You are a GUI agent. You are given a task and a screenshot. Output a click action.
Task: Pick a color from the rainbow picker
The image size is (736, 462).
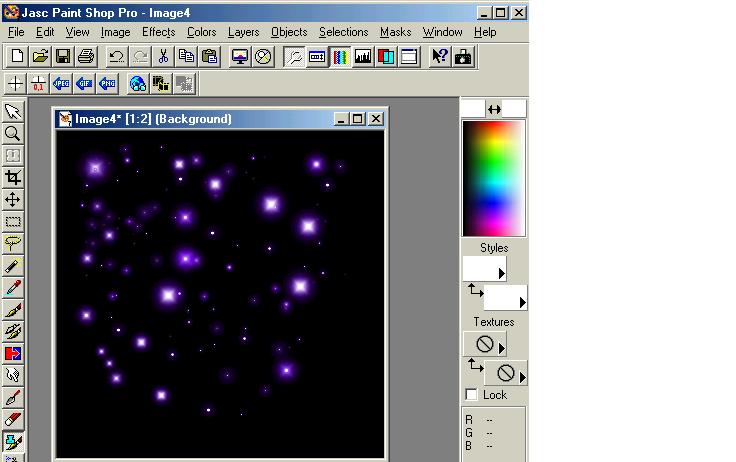494,178
